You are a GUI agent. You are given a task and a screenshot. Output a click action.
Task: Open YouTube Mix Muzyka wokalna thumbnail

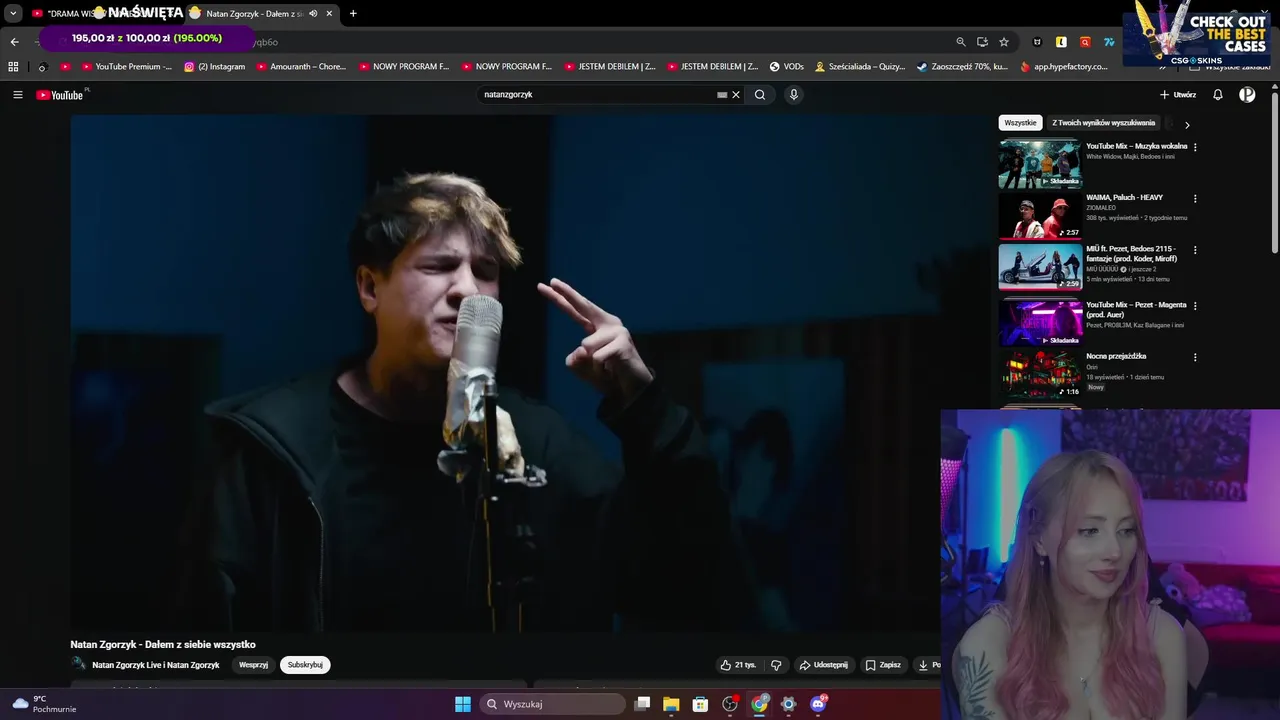click(x=1040, y=164)
